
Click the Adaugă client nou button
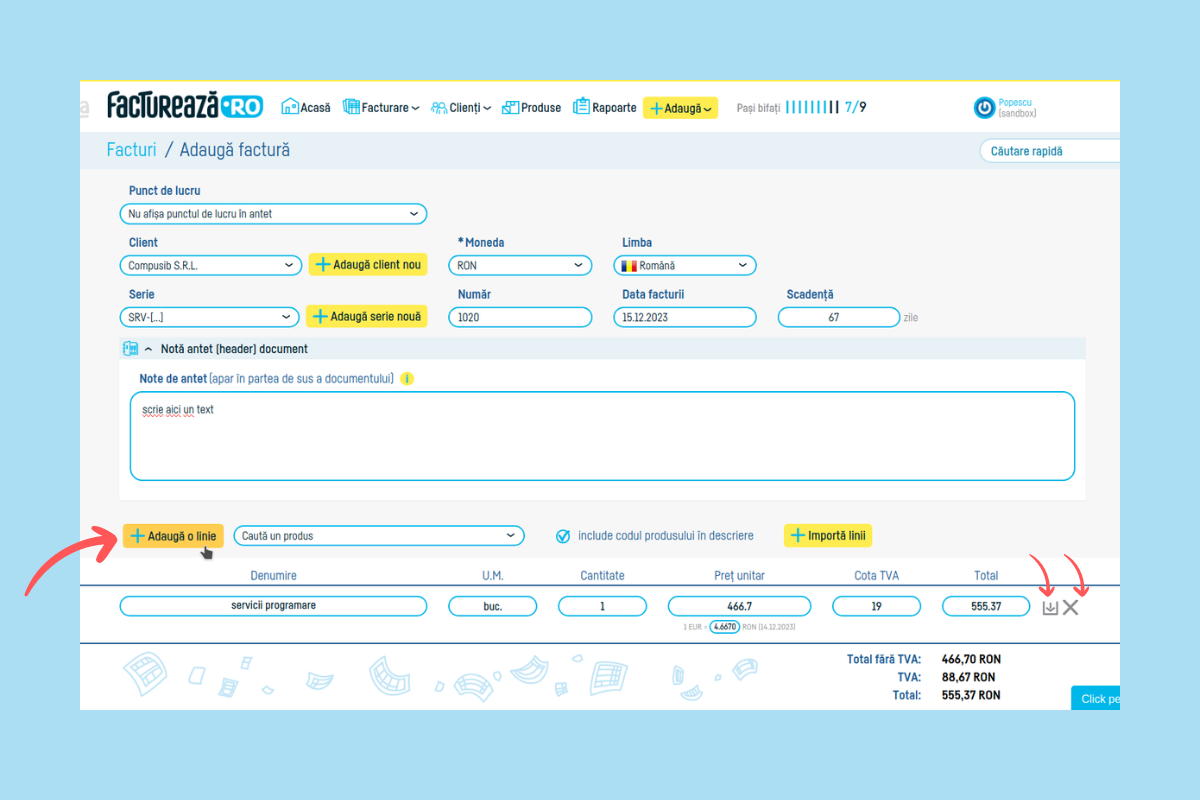368,265
